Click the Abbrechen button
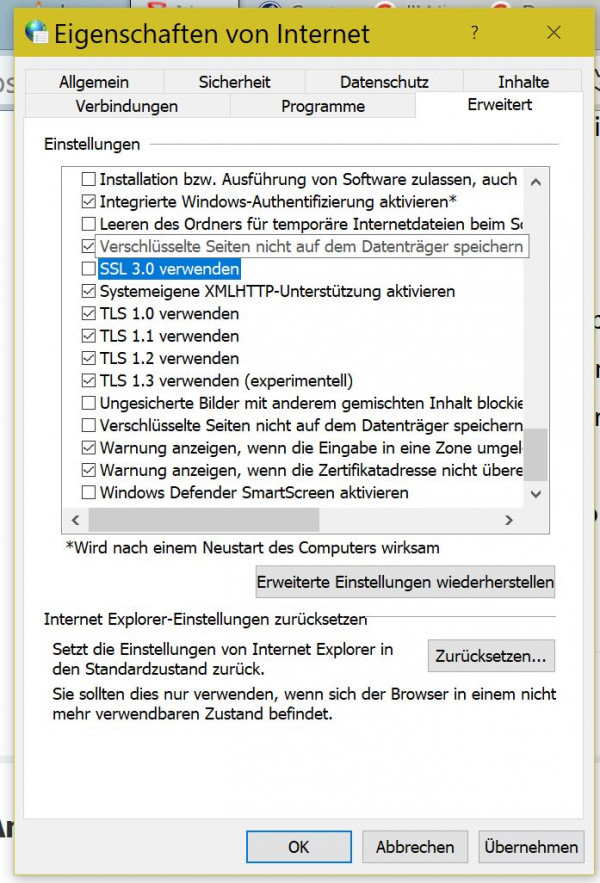Image resolution: width=600 pixels, height=883 pixels. click(415, 847)
